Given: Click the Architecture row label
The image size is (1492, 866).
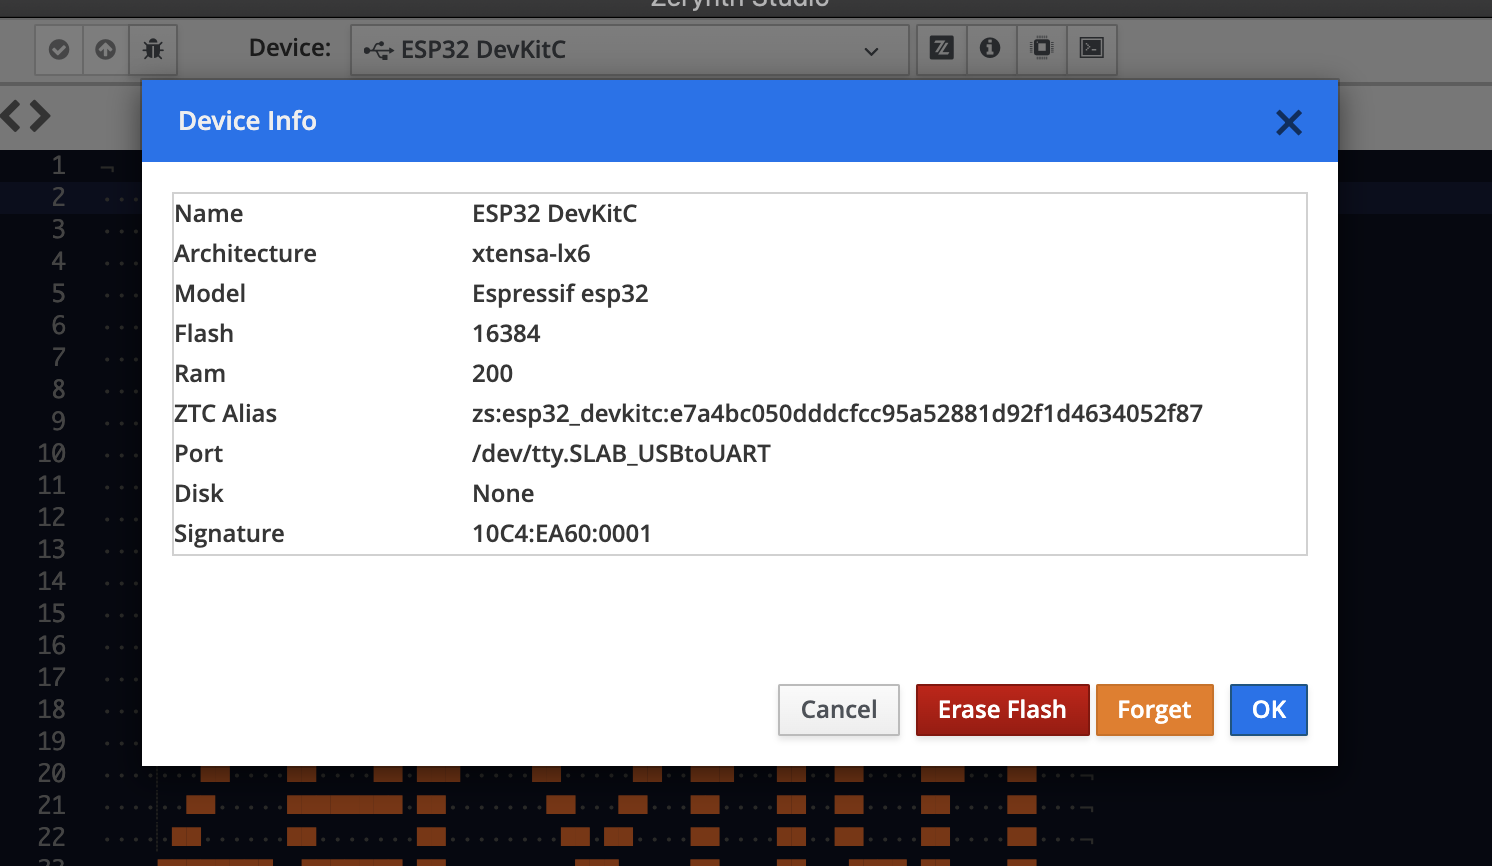Looking at the screenshot, I should tap(245, 254).
